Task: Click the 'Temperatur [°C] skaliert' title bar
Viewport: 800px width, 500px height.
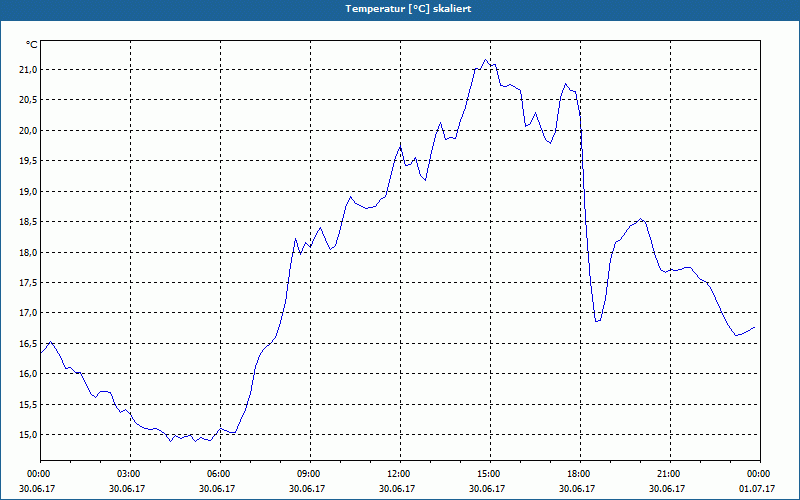Action: [400, 9]
